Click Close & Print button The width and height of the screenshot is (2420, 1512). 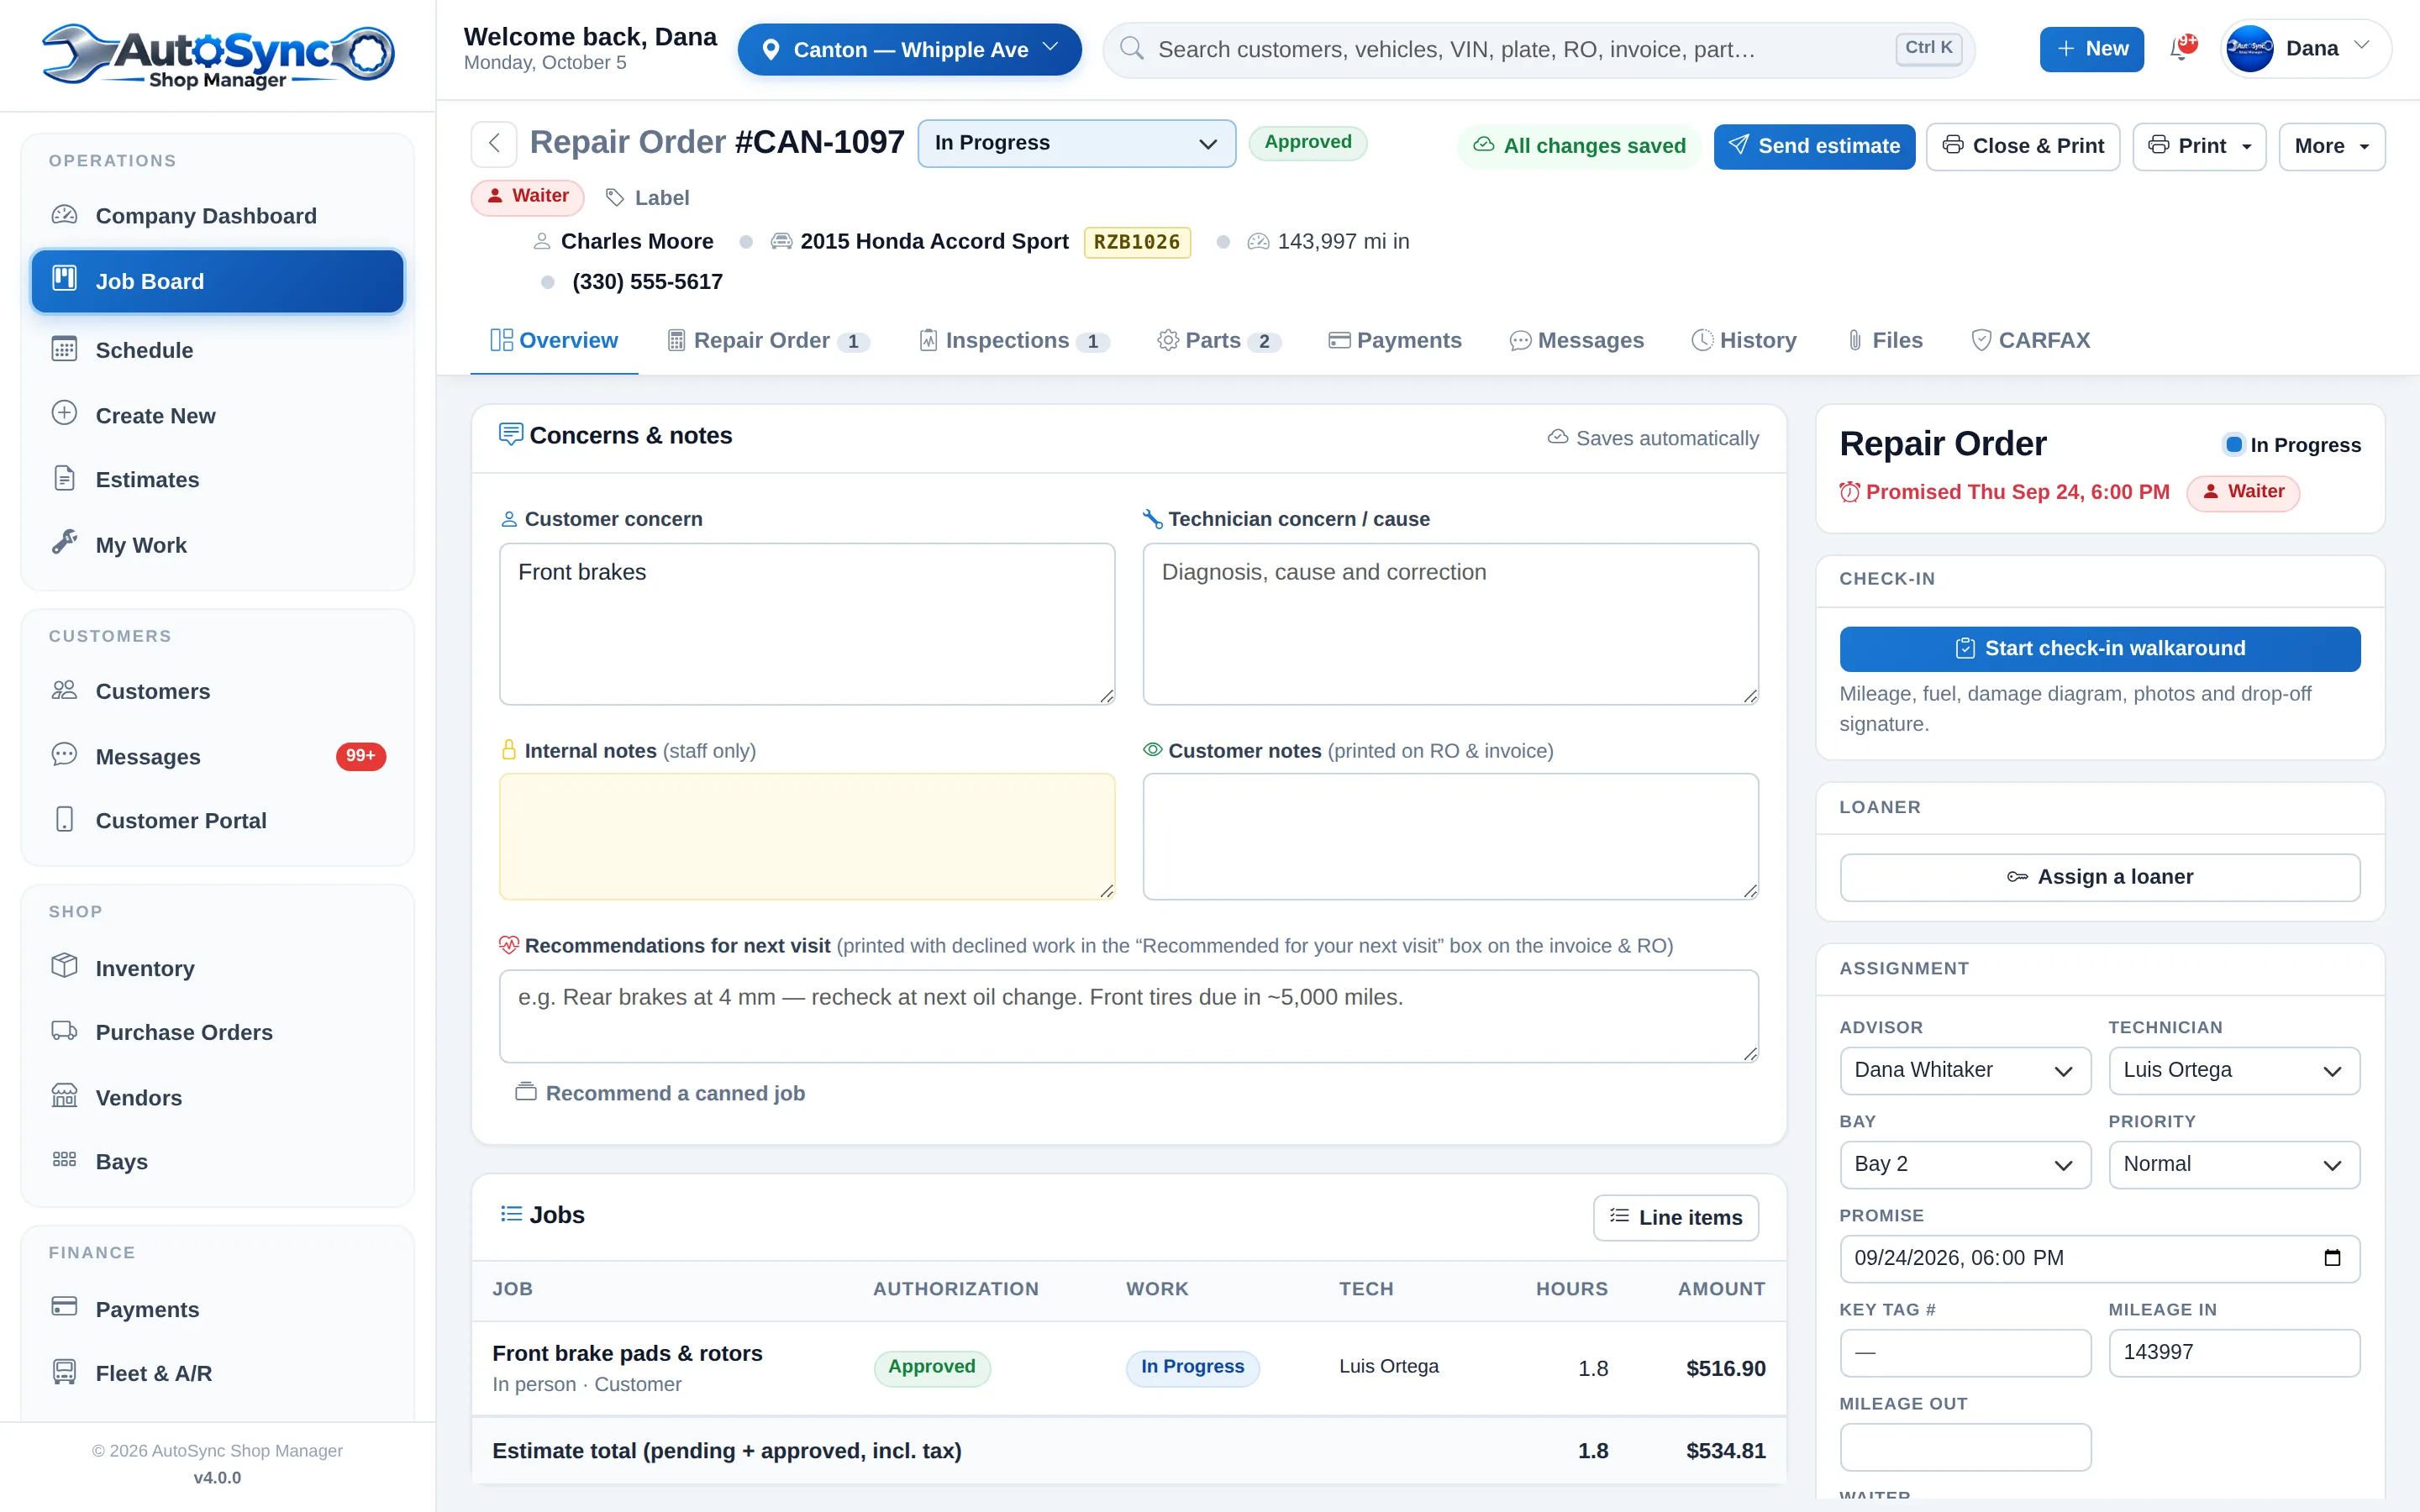pos(2023,146)
